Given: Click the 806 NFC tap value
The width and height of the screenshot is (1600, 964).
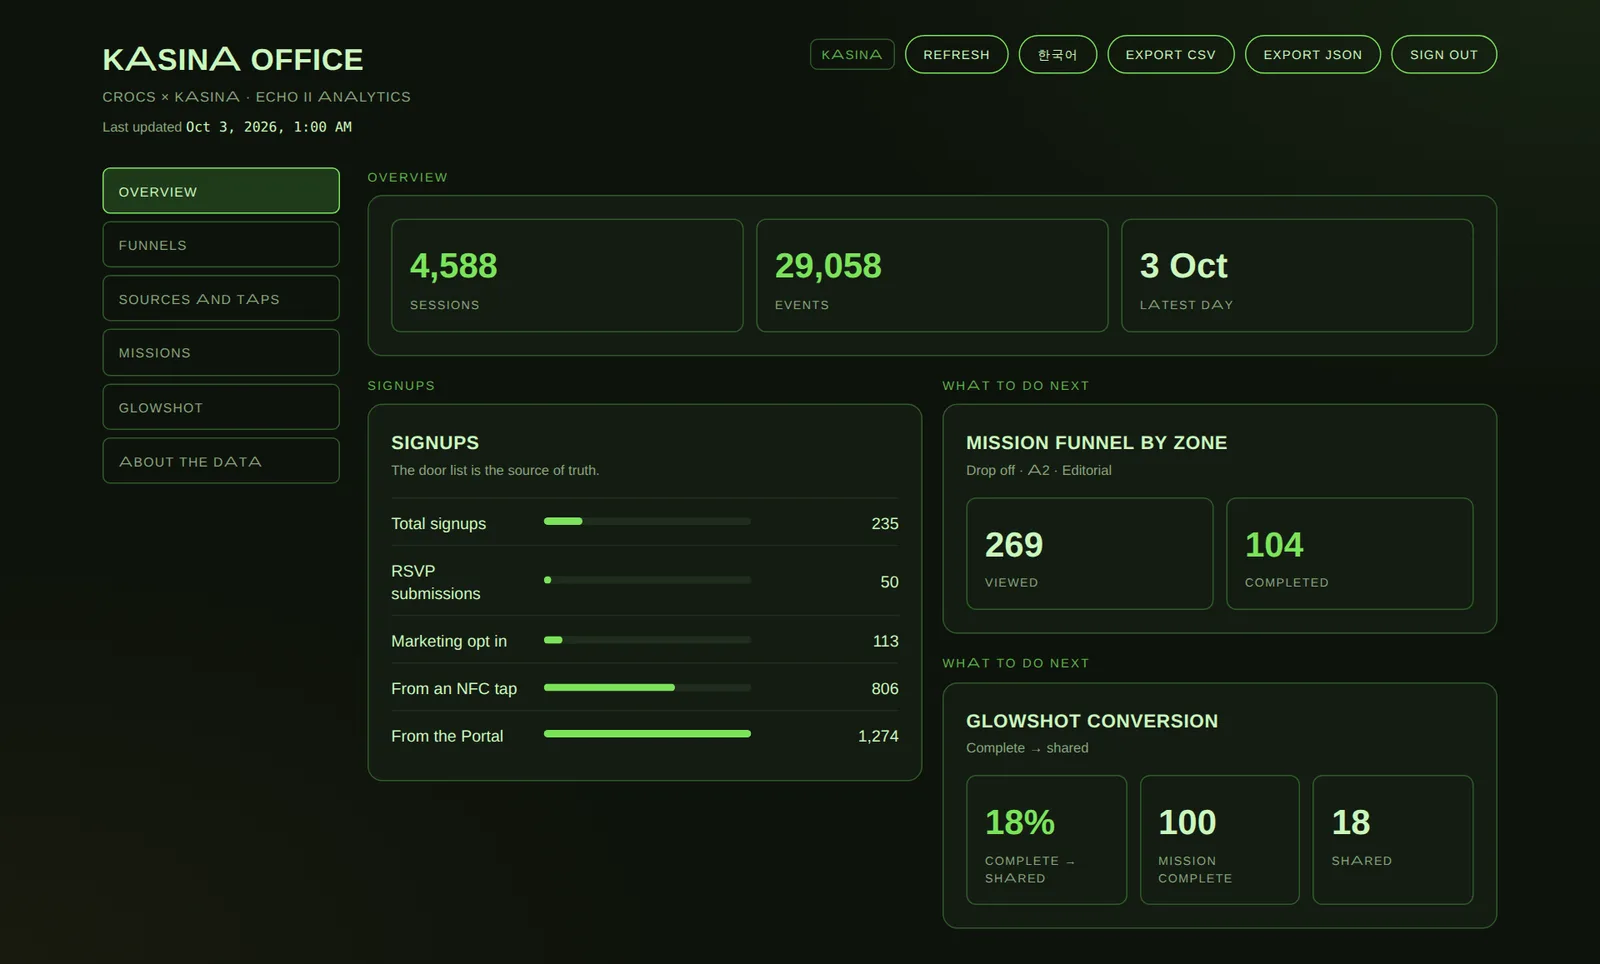Looking at the screenshot, I should tap(885, 689).
